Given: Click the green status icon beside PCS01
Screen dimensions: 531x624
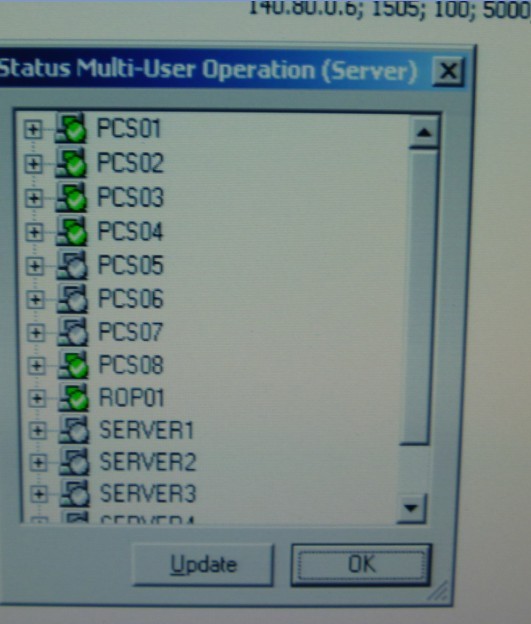Looking at the screenshot, I should 70,128.
